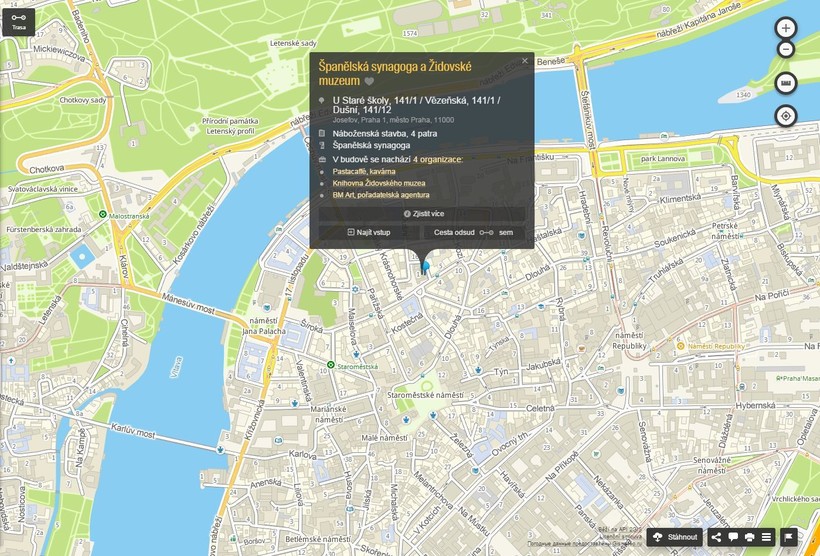Open the Trasa route planner button

point(19,22)
